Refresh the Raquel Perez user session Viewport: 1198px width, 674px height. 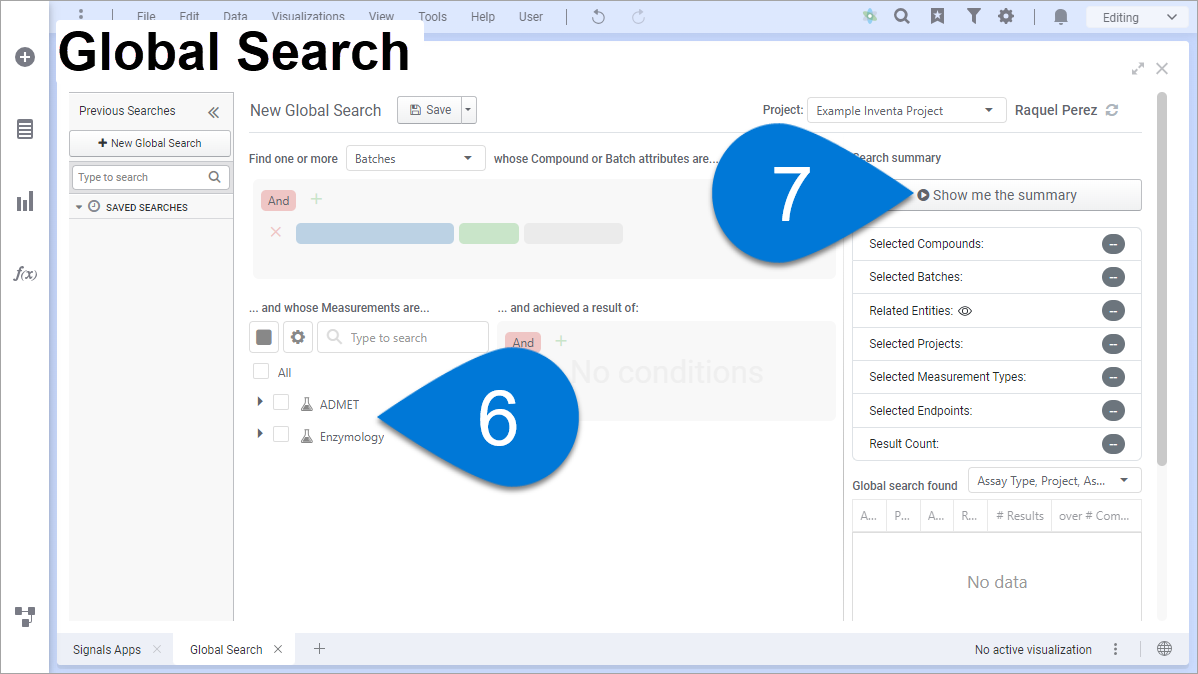(x=1112, y=110)
